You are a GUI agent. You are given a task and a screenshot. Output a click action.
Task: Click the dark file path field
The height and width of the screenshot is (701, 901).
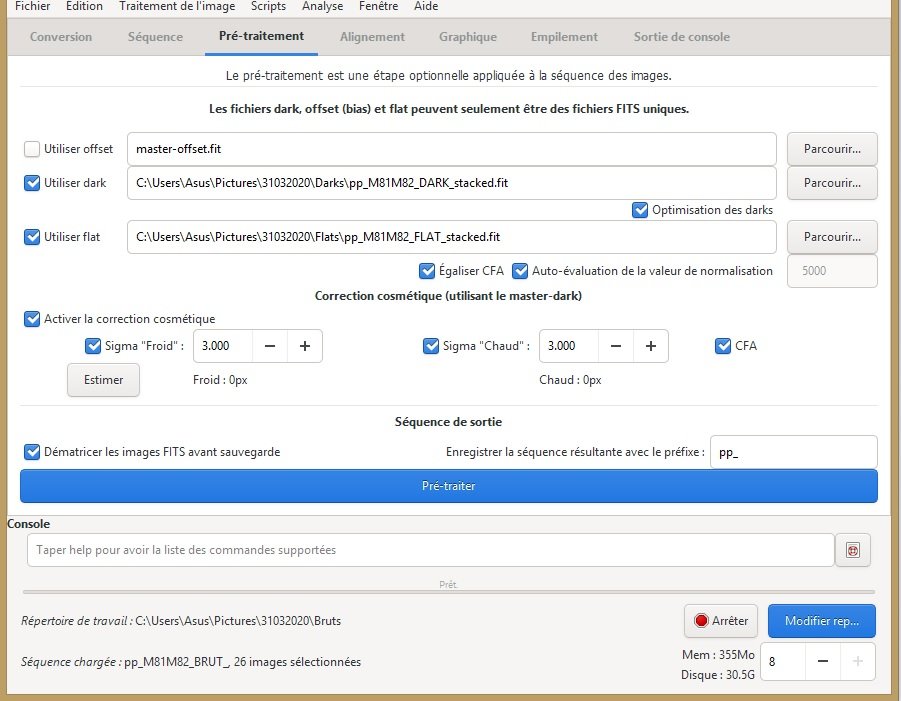(452, 183)
